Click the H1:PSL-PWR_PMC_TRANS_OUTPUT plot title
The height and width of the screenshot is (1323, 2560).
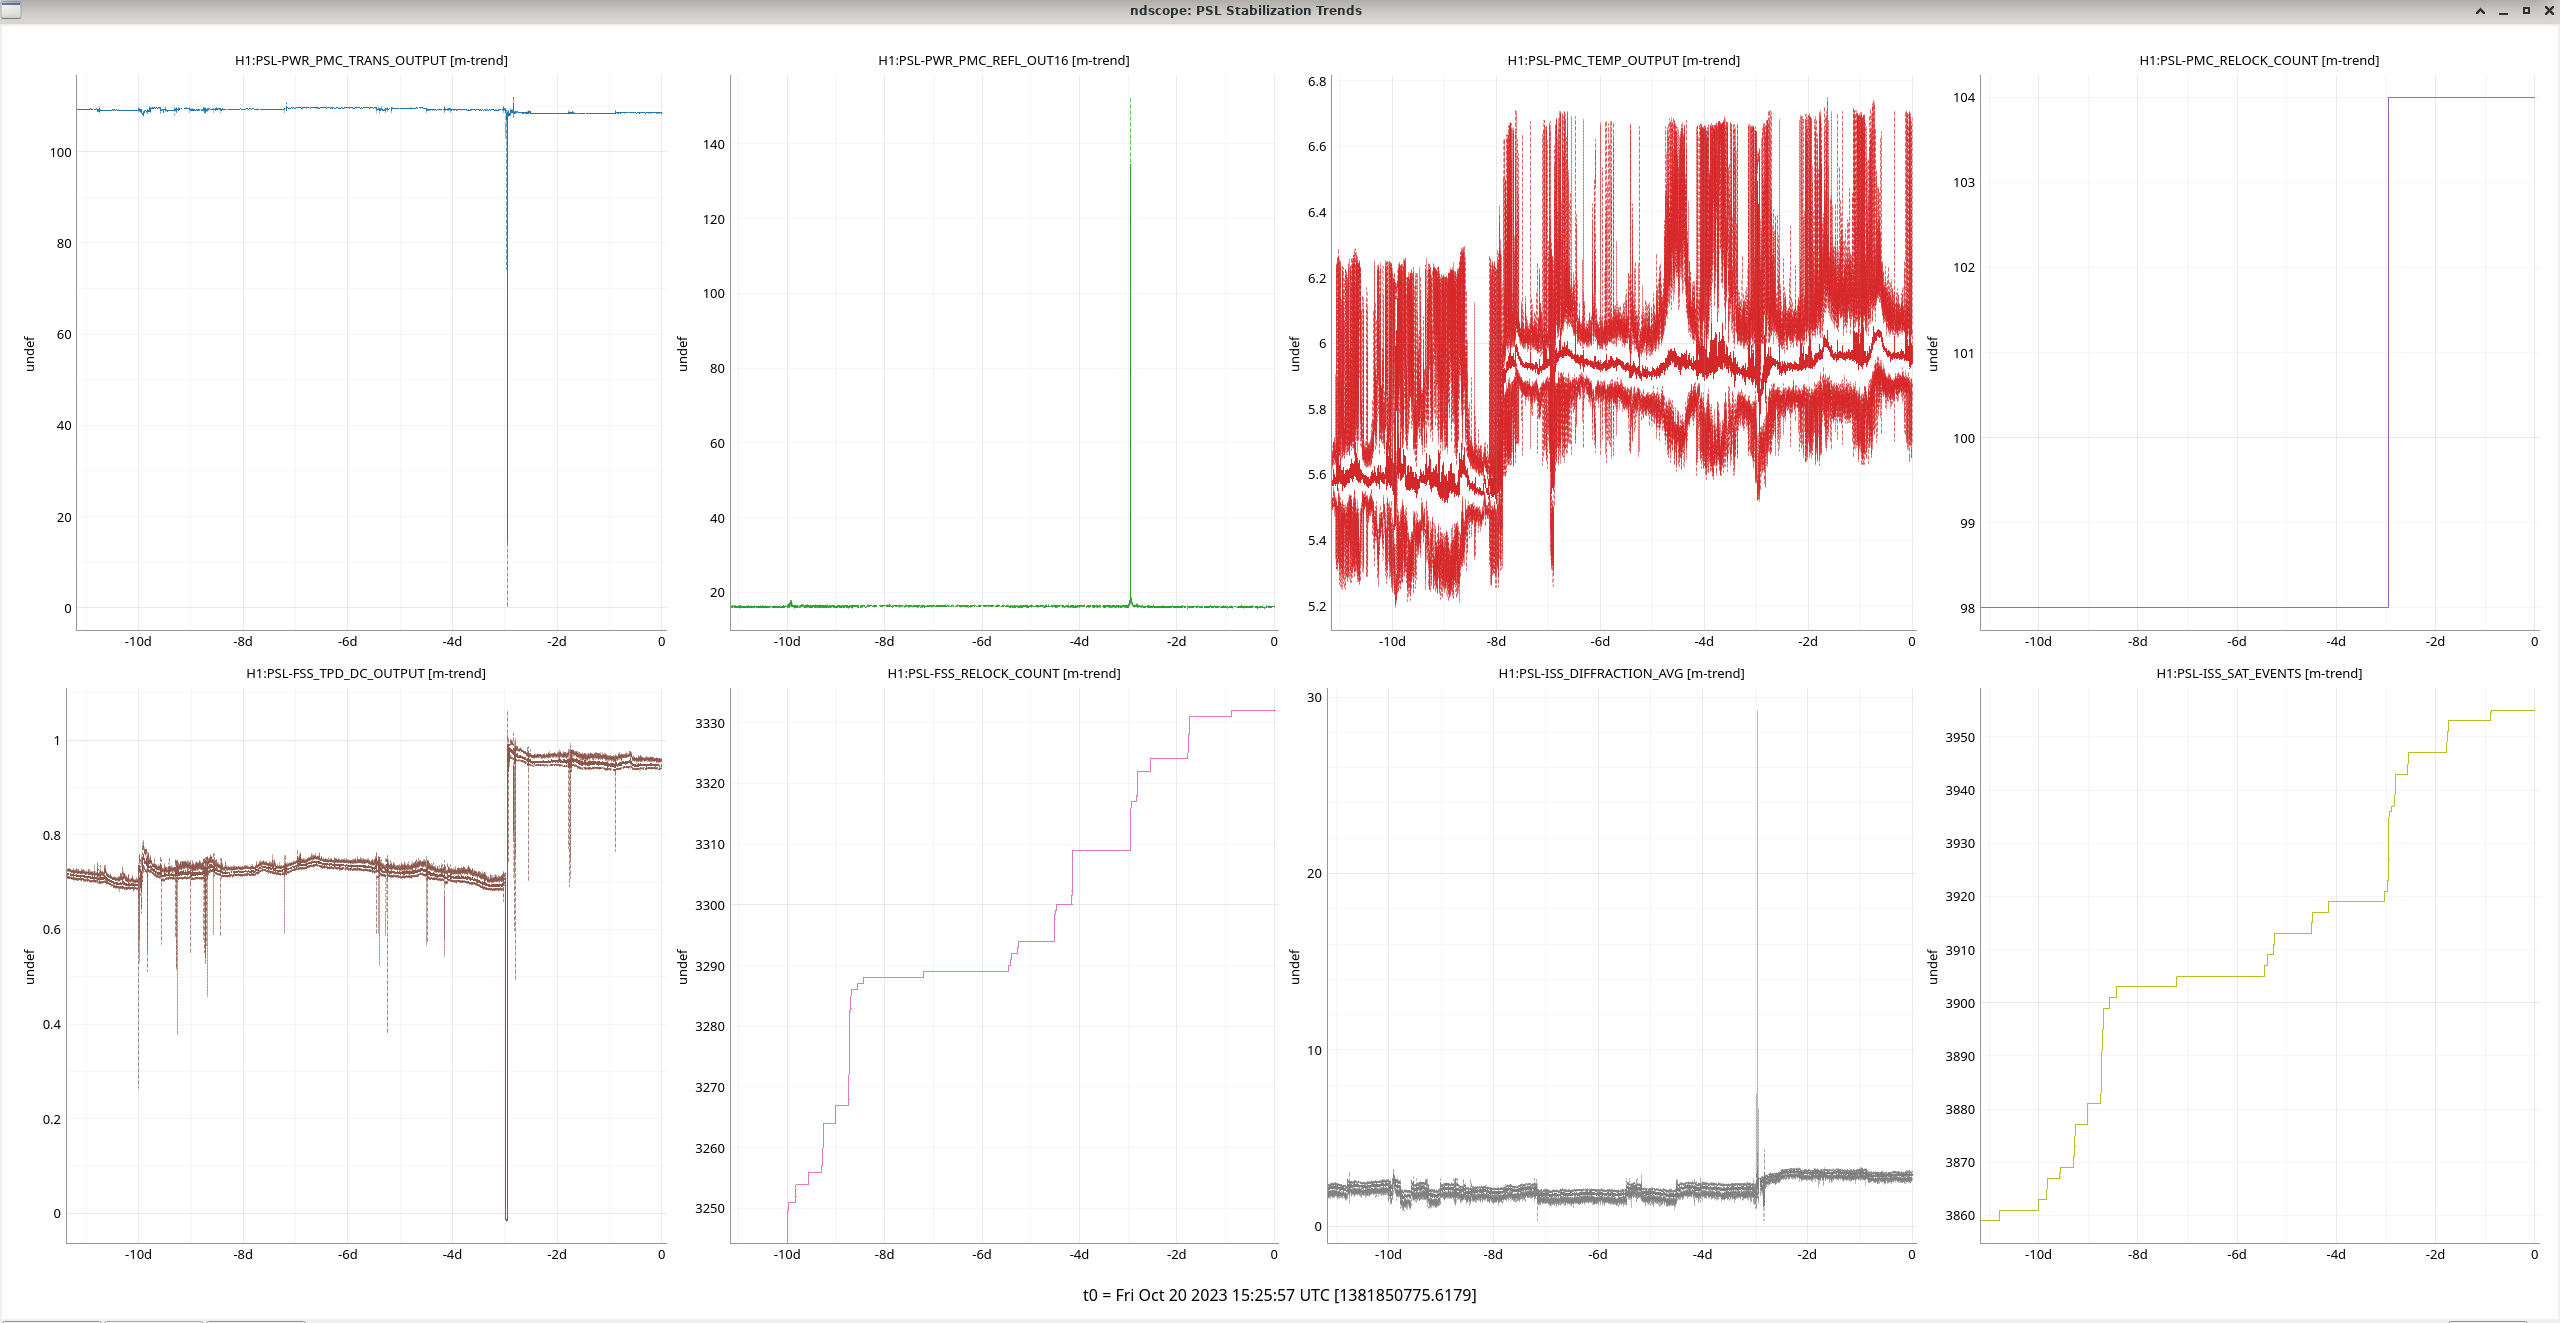[x=371, y=61]
